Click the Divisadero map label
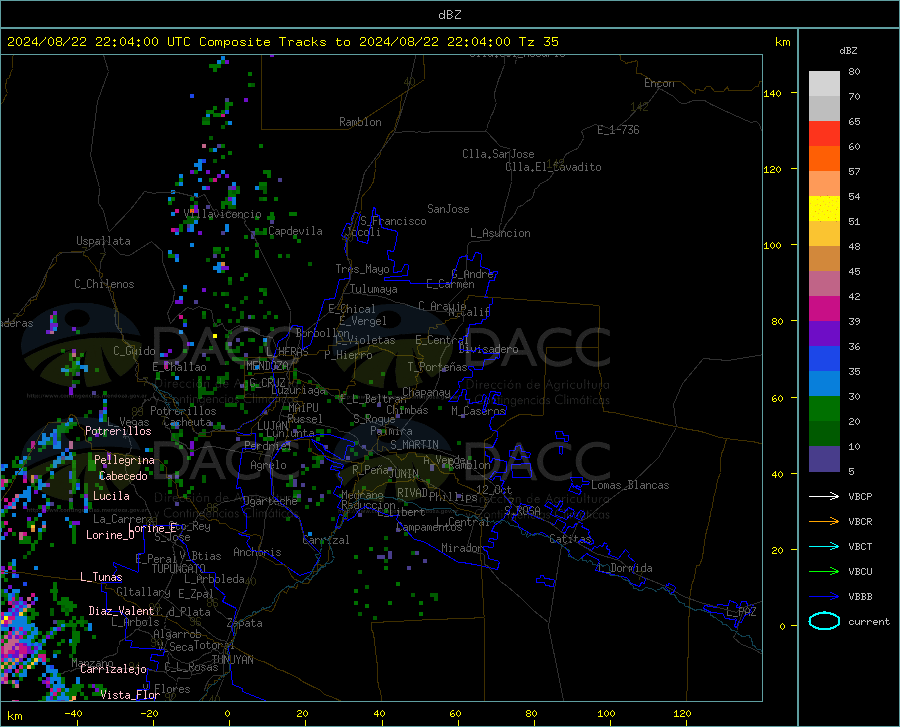 (488, 349)
